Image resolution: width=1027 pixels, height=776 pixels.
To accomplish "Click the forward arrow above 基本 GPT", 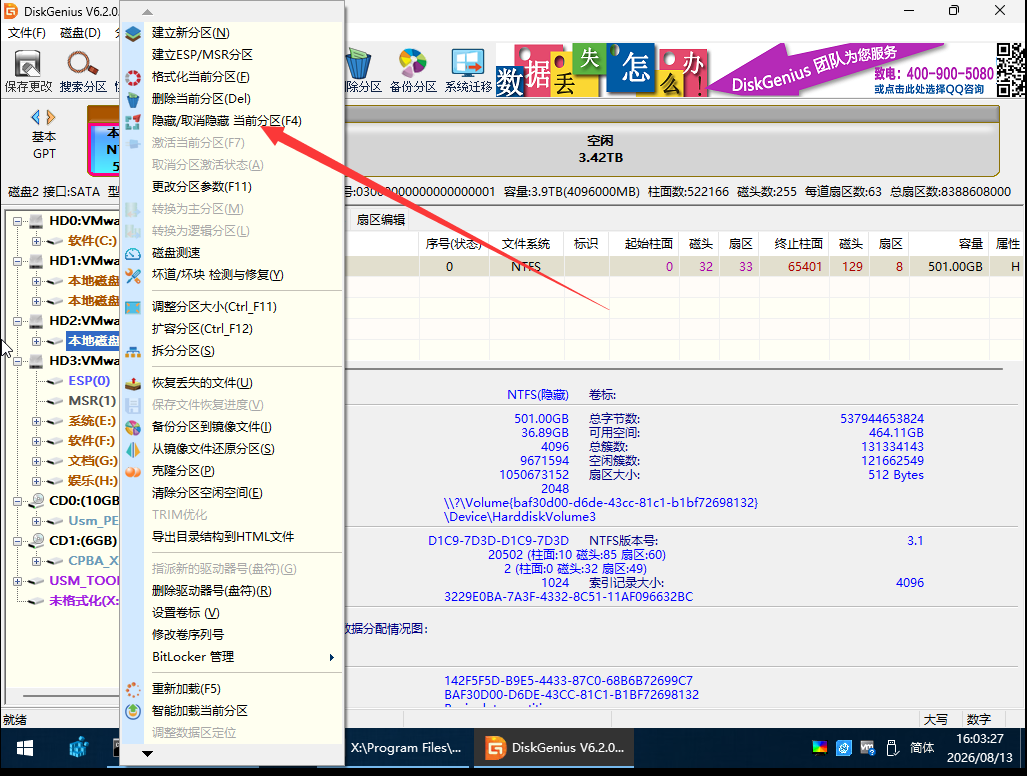I will (51, 117).
